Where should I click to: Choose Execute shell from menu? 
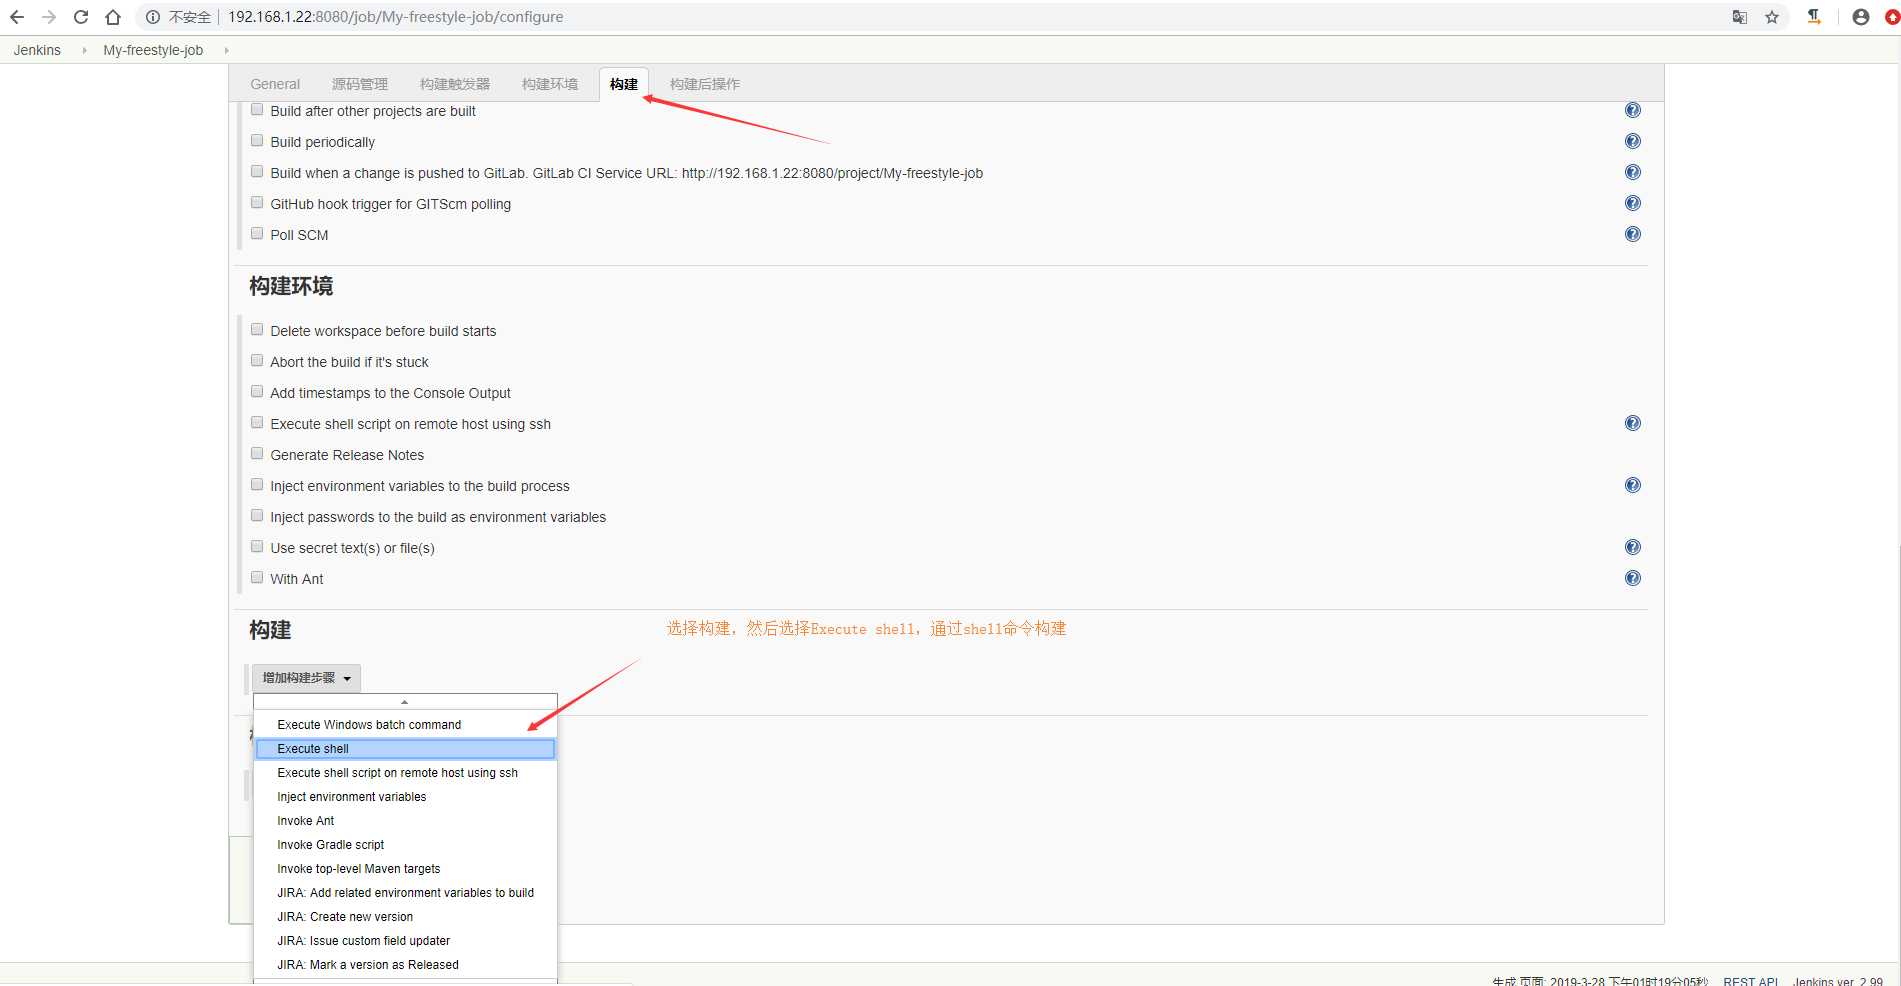coord(405,749)
